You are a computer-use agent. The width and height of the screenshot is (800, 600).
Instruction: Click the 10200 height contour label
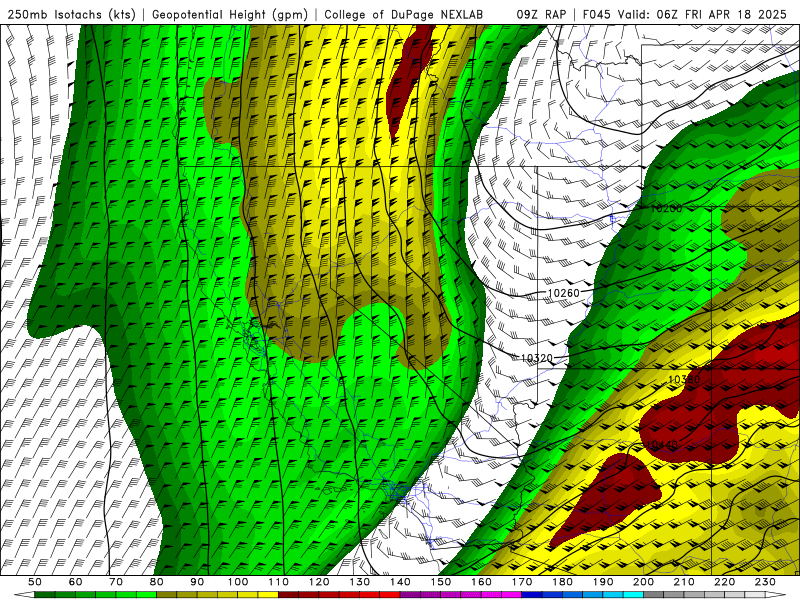(x=666, y=208)
